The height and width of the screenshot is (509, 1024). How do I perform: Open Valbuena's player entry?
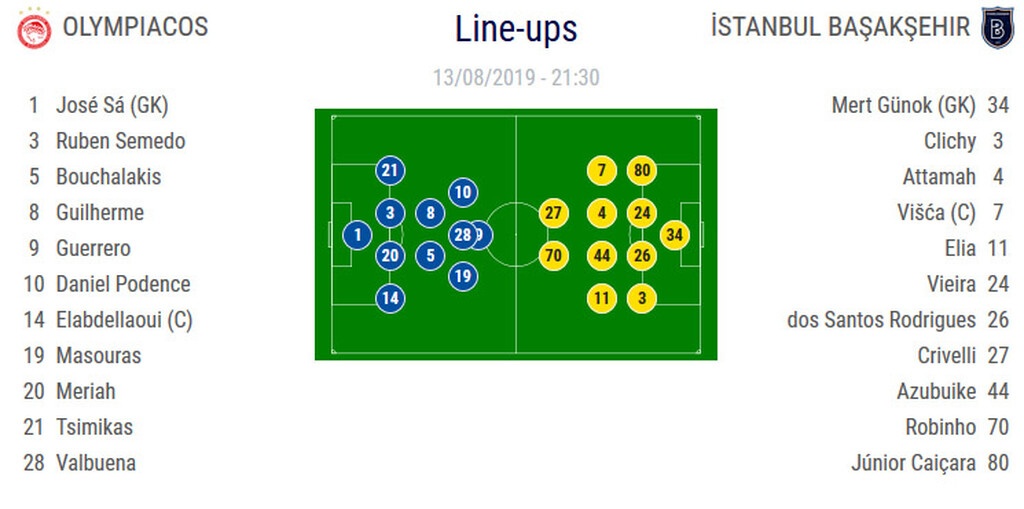click(x=95, y=463)
